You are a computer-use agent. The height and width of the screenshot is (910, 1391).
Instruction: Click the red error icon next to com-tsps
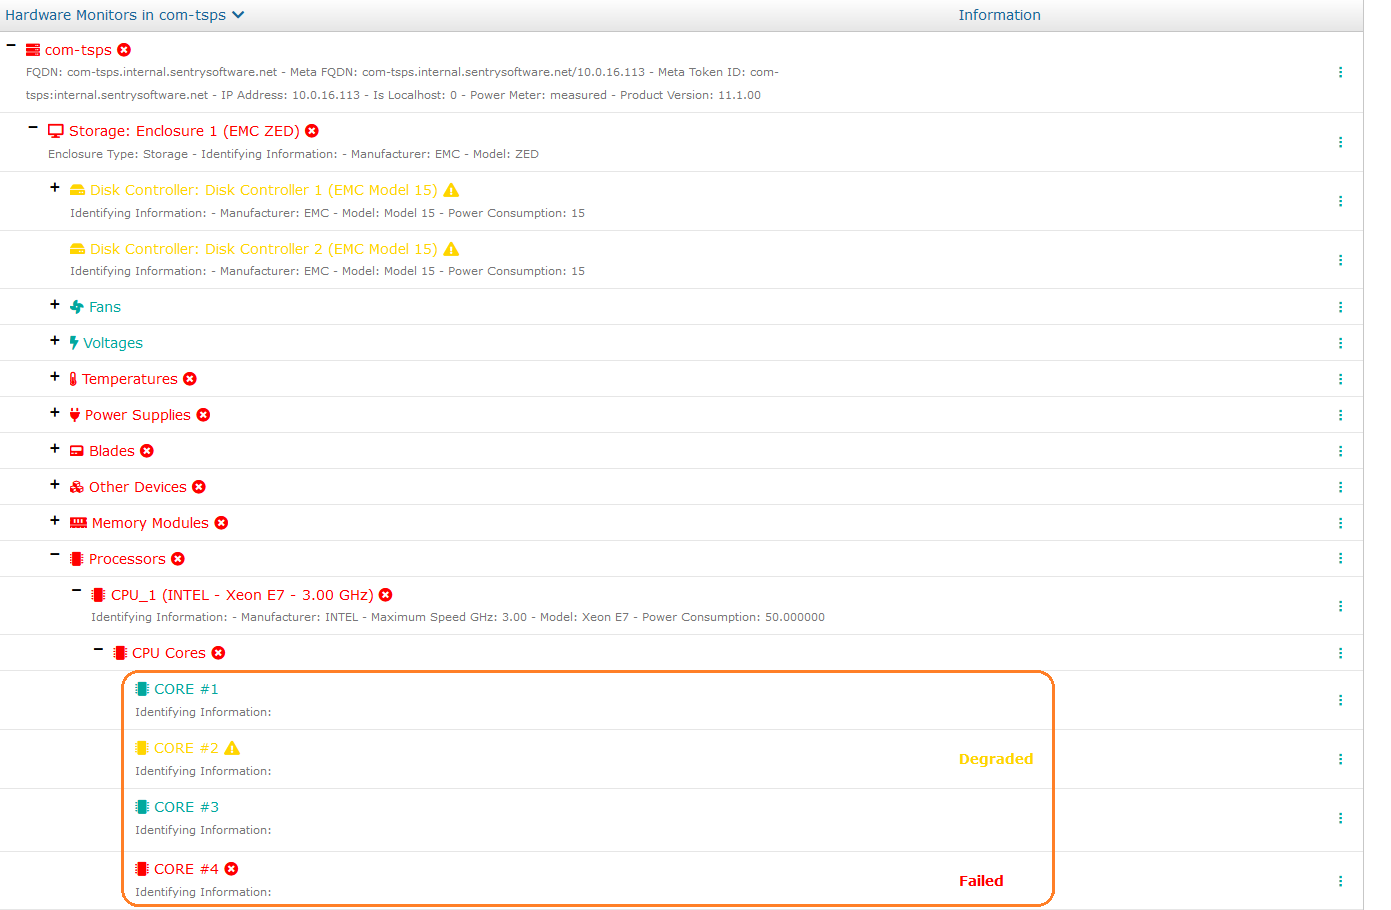[124, 50]
